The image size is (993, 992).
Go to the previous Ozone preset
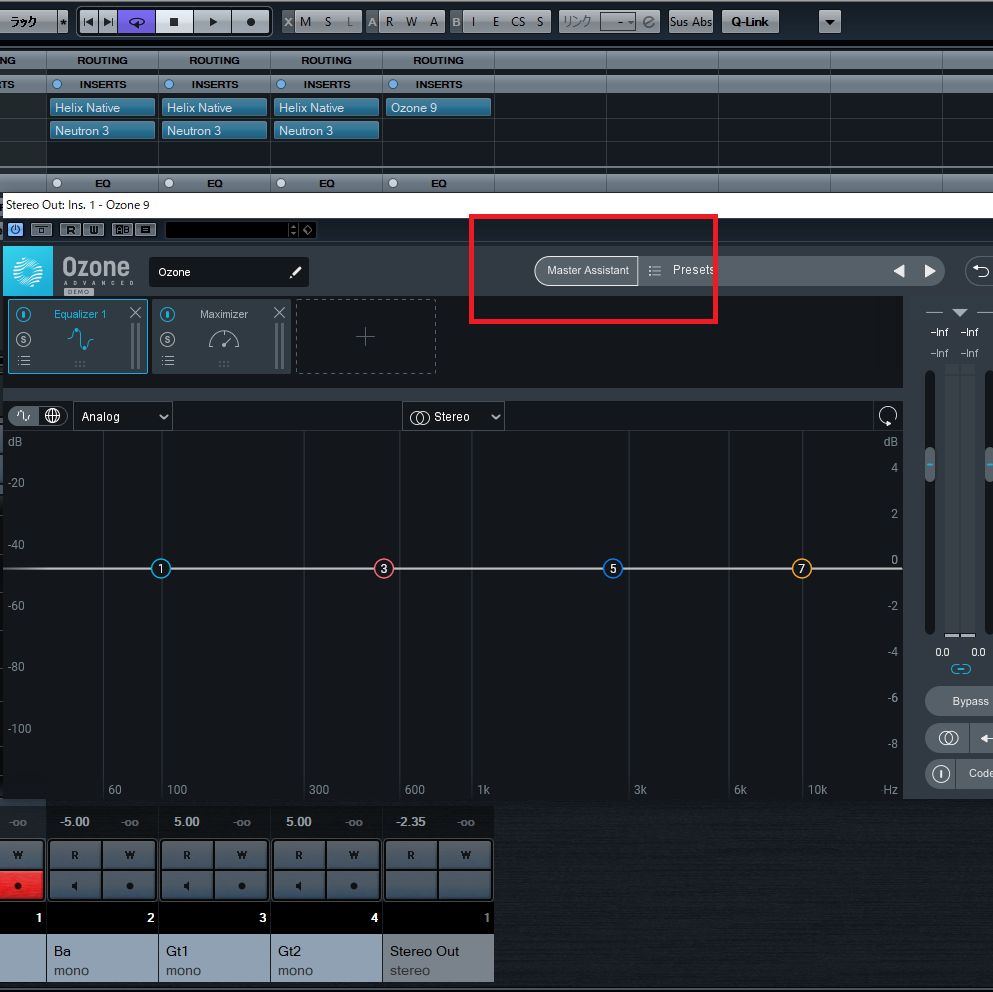click(x=899, y=271)
